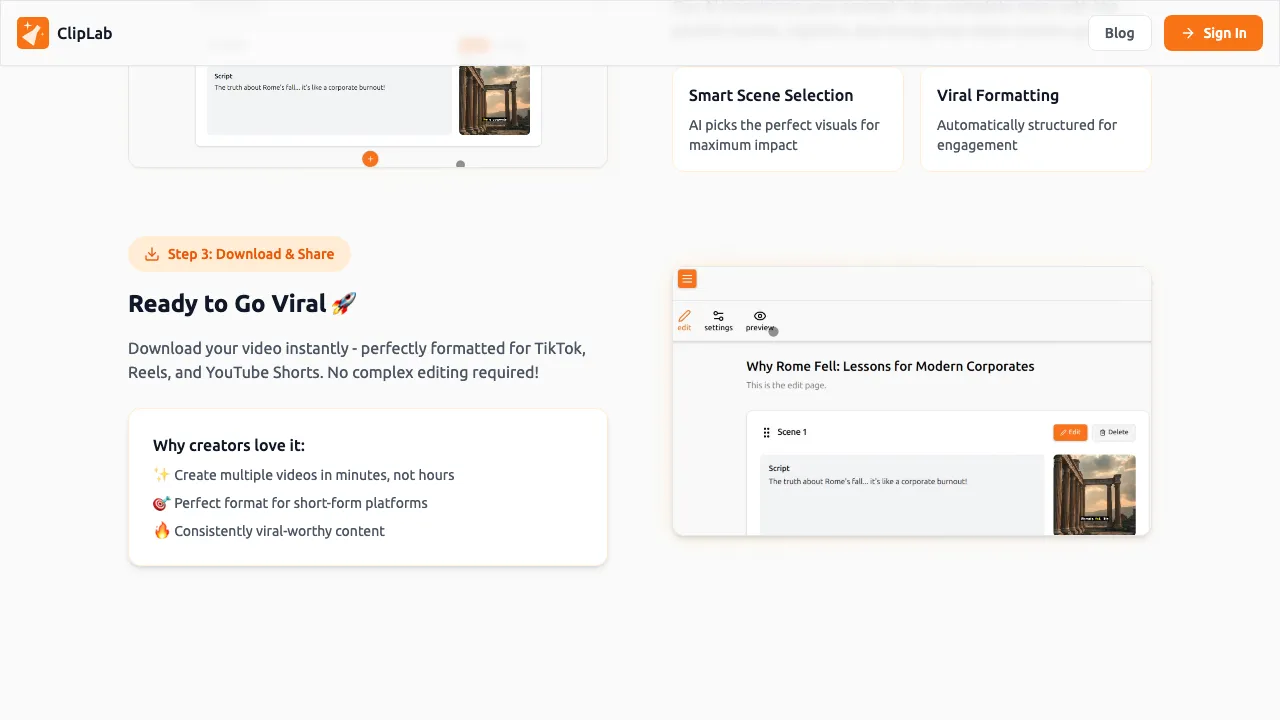Open the Blog page

point(1119,33)
